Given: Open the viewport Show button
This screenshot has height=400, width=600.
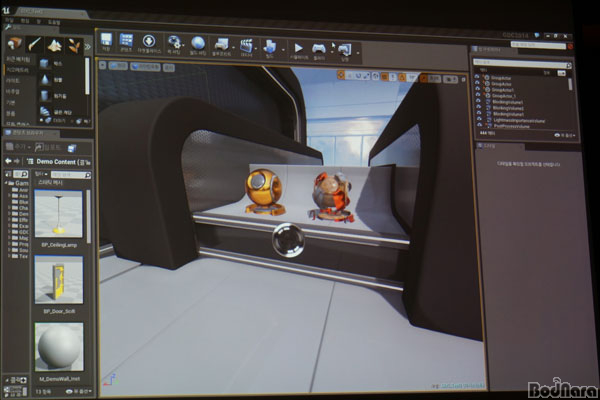Looking at the screenshot, I should [x=169, y=68].
